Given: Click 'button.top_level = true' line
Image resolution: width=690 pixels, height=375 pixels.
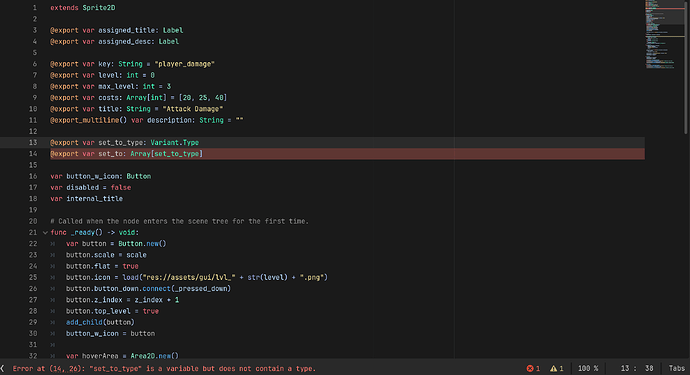Looking at the screenshot, I should pos(113,311).
